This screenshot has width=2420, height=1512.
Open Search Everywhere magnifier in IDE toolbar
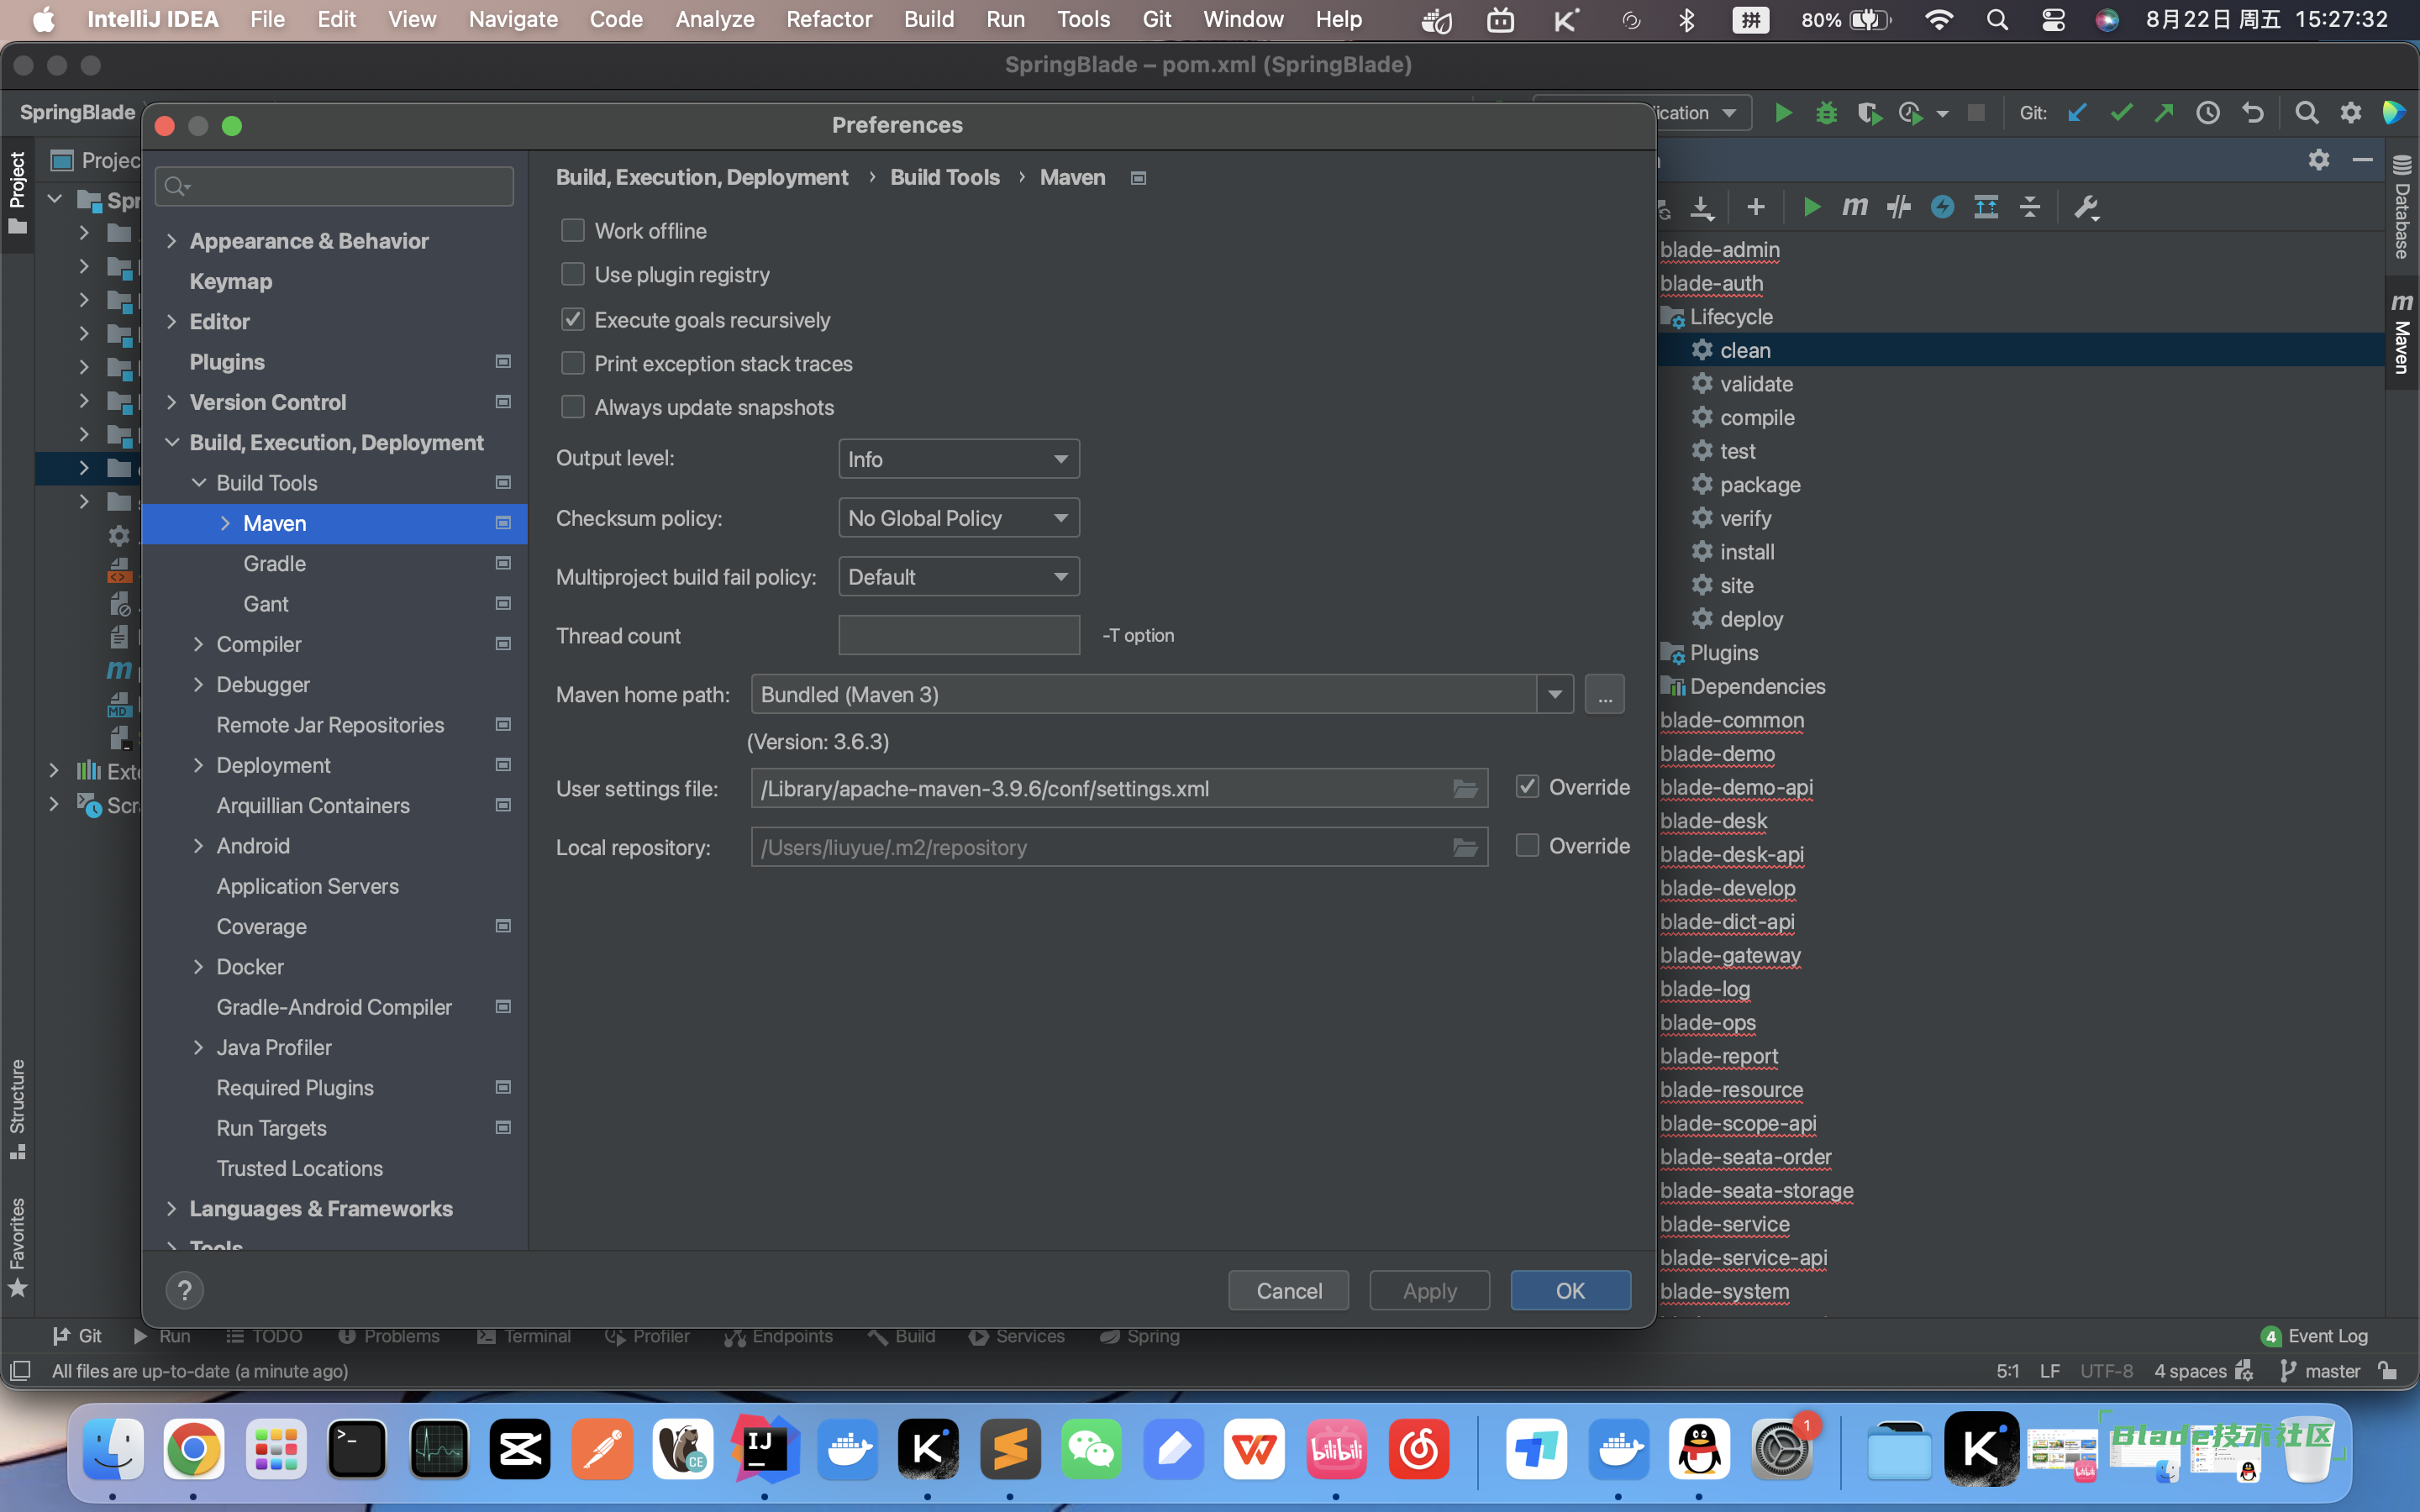click(2306, 113)
